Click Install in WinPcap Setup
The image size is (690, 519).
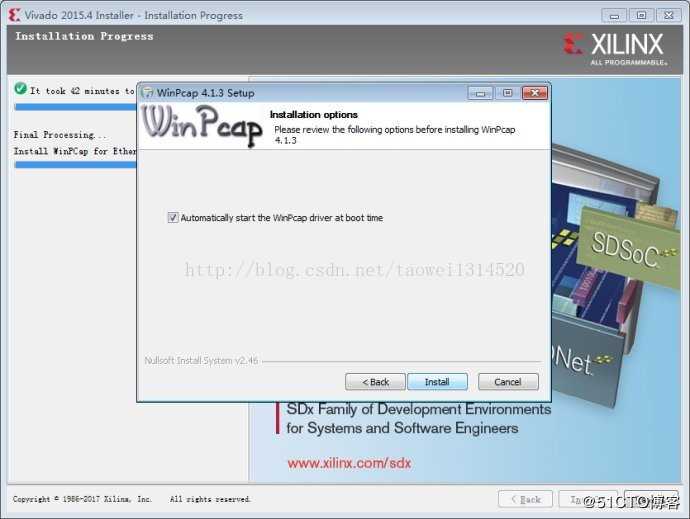coord(437,382)
